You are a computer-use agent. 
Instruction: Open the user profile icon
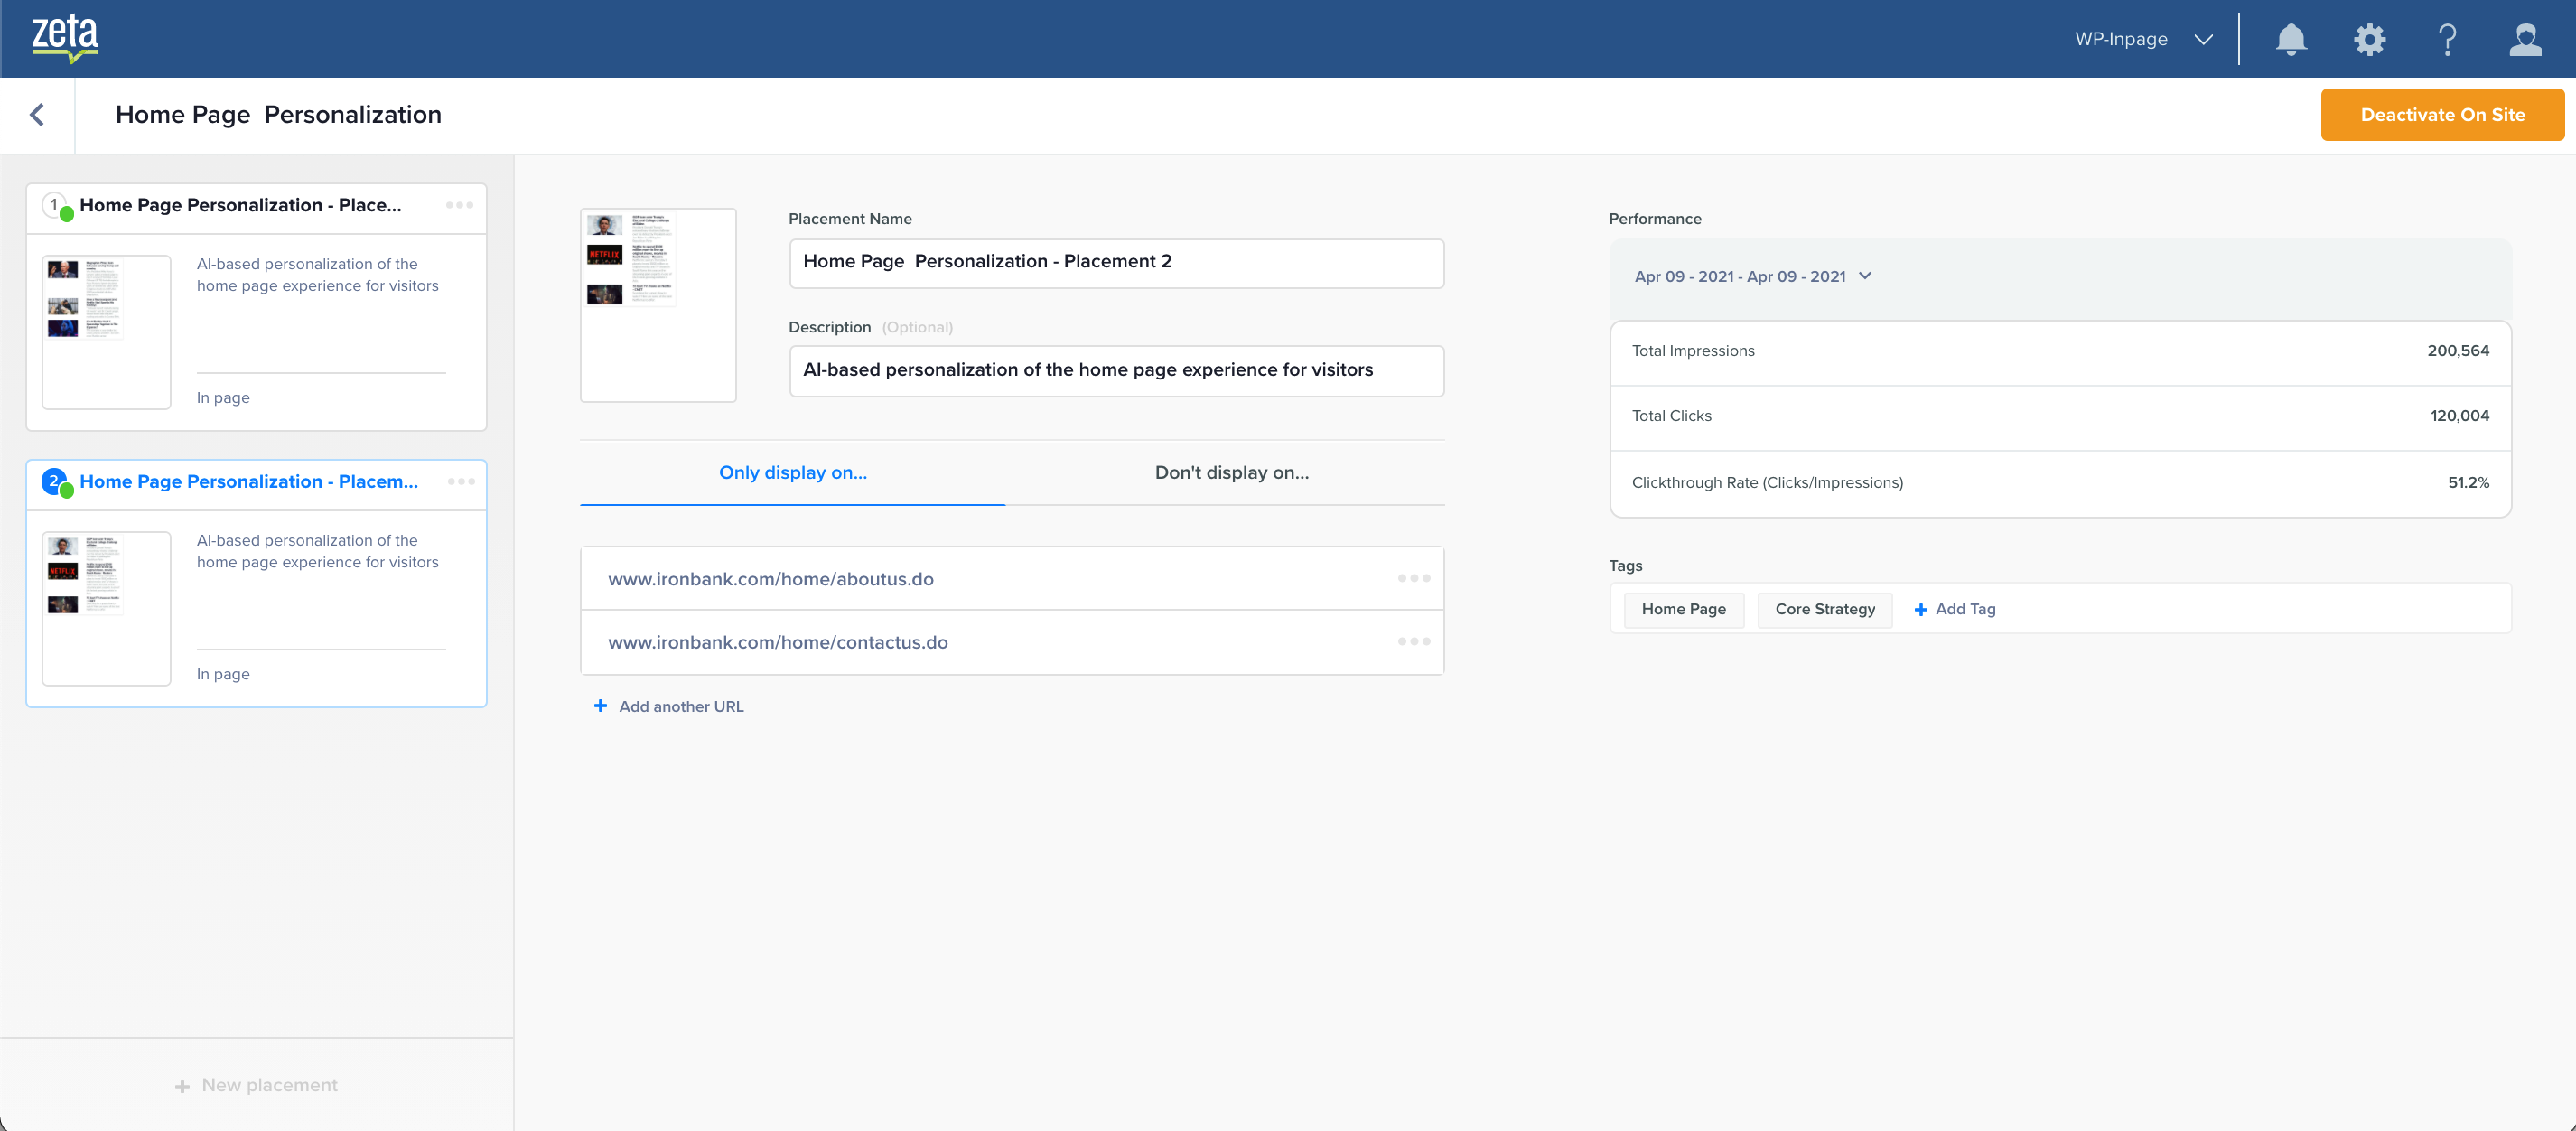pyautogui.click(x=2525, y=39)
